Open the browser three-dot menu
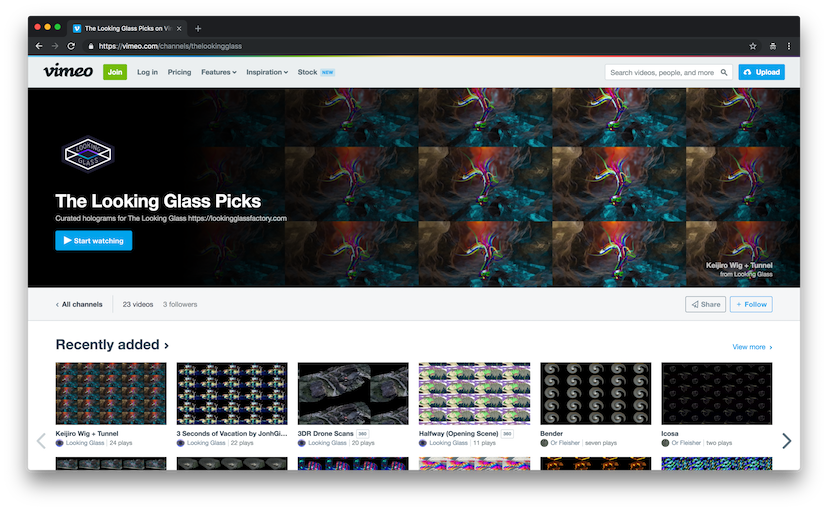This screenshot has width=828, height=510. pyautogui.click(x=788, y=46)
